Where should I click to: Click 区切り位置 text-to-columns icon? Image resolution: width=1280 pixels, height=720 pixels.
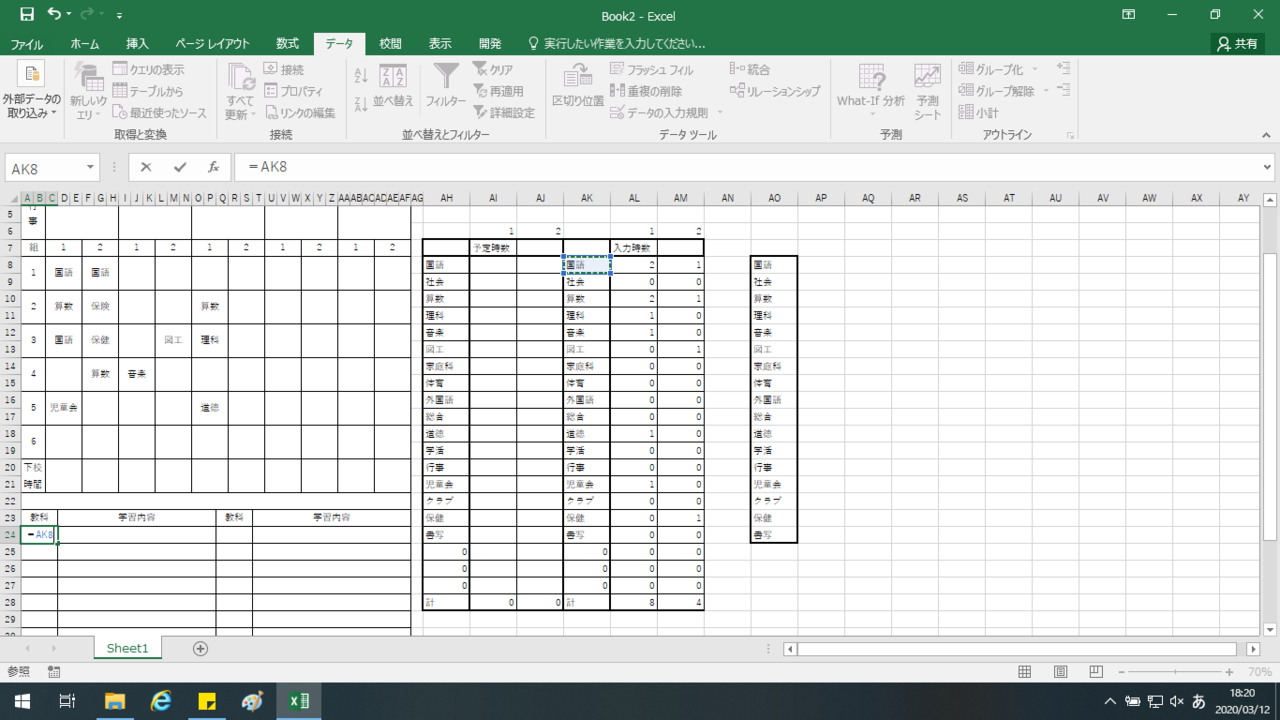point(578,85)
